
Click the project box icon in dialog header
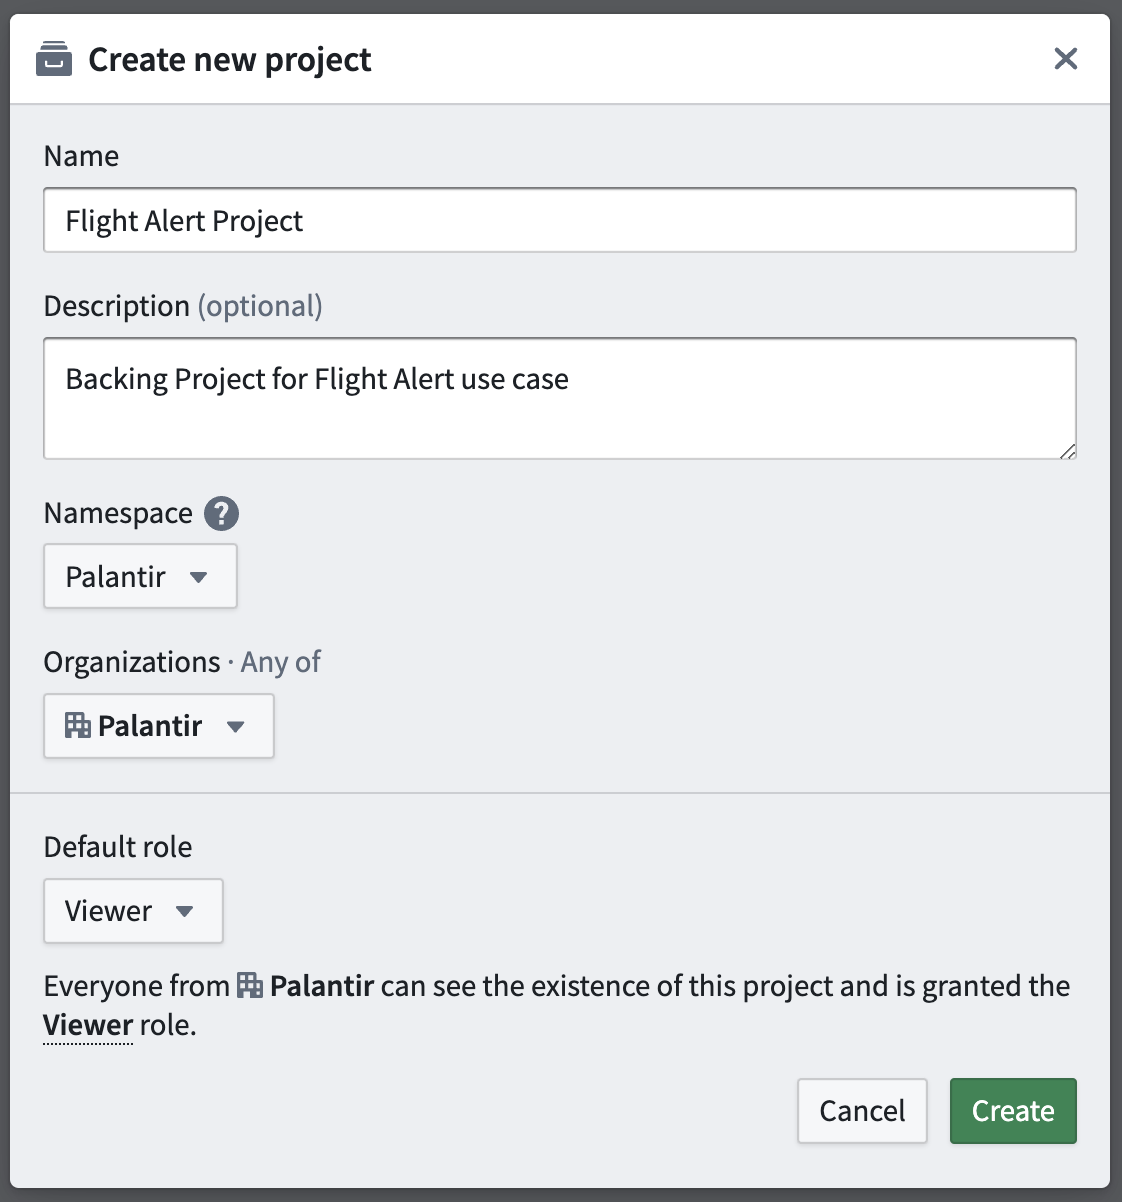click(54, 59)
